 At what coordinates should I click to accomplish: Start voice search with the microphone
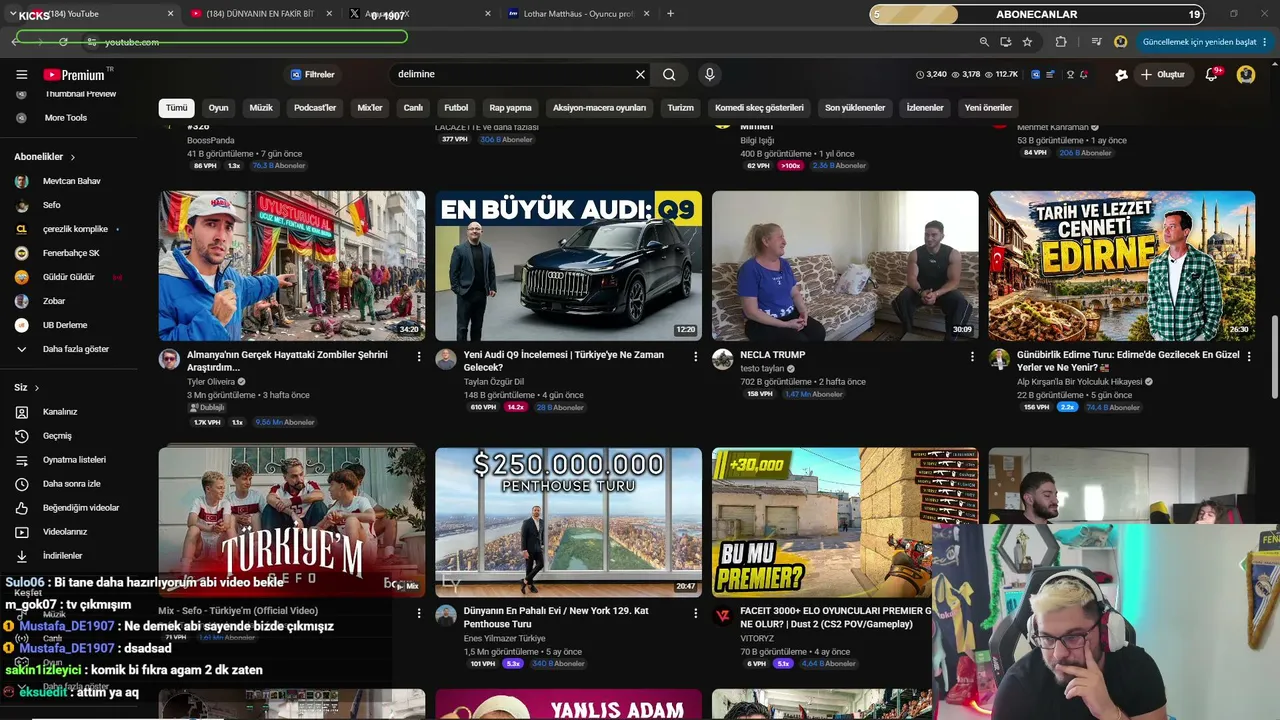[709, 74]
